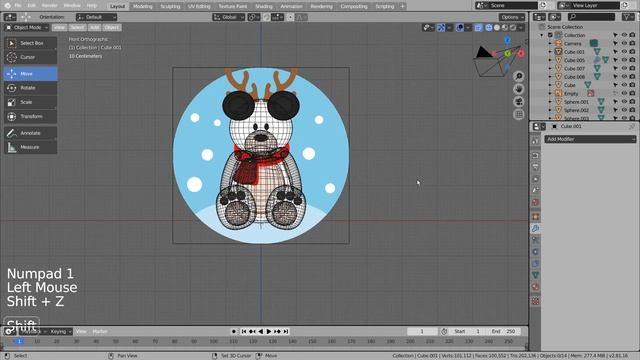Click the green Y axis gizmo
640x360 pixels.
pyautogui.click(x=507, y=53)
